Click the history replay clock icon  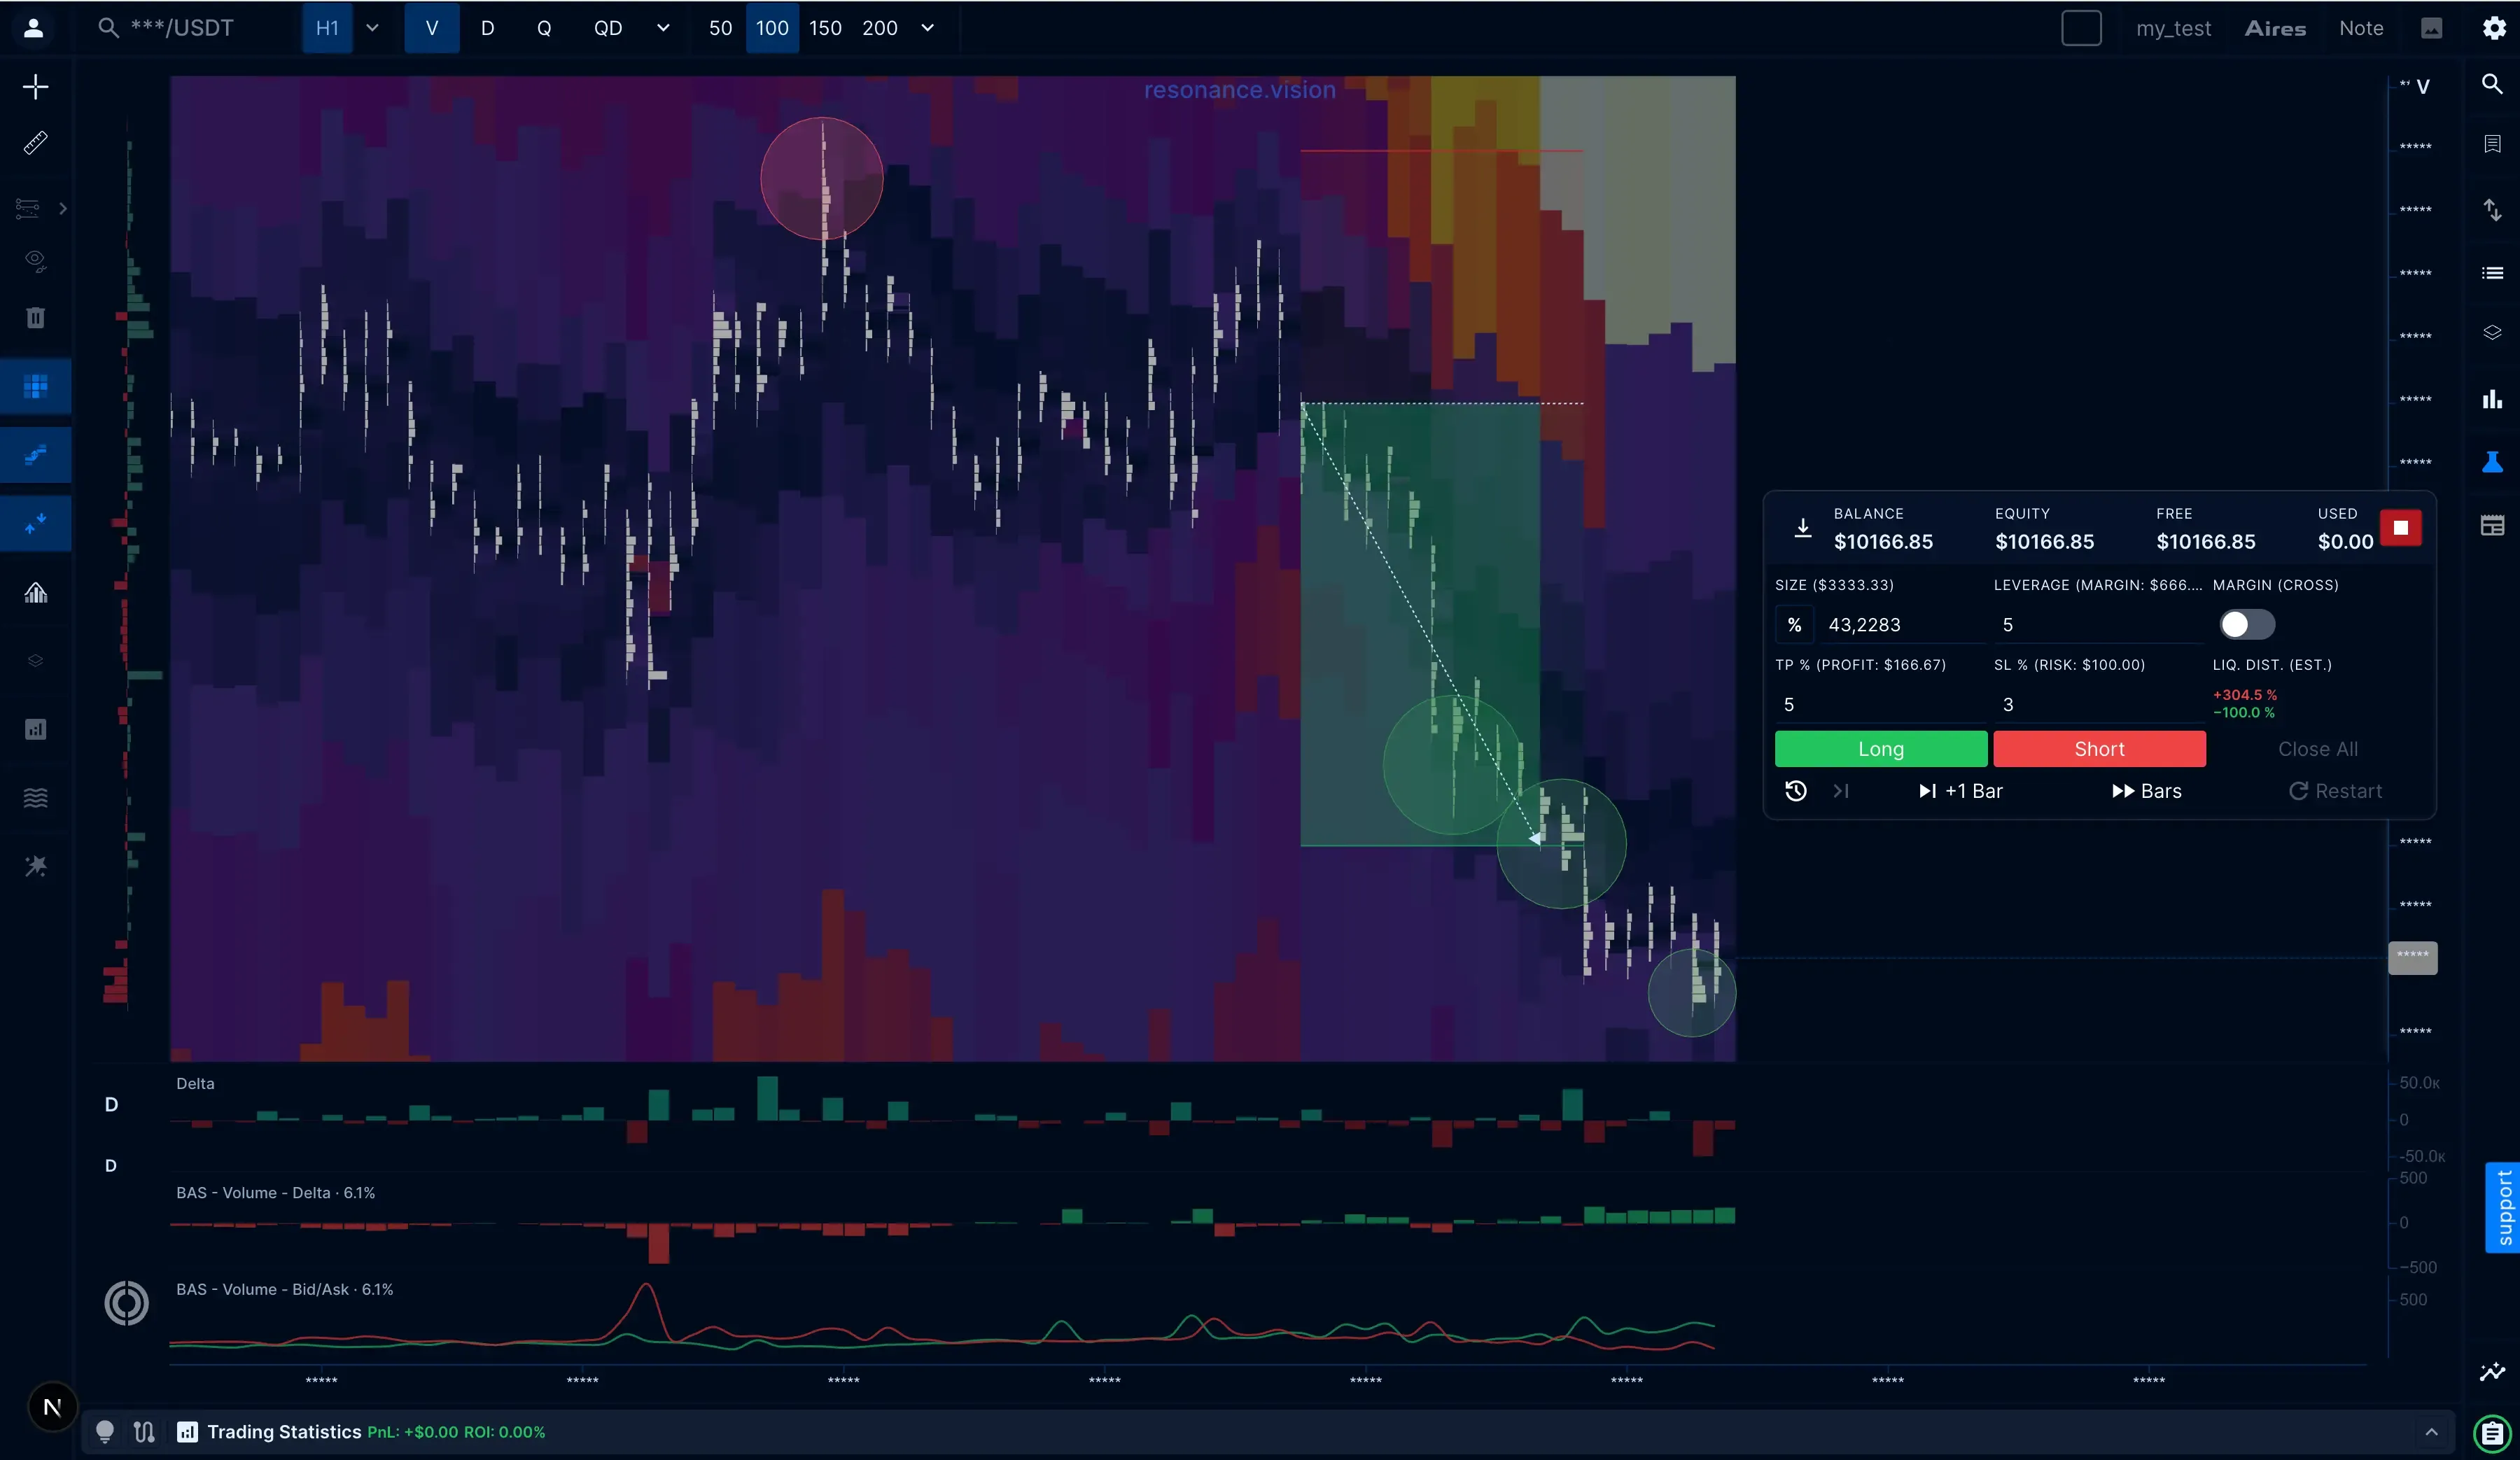[1796, 791]
